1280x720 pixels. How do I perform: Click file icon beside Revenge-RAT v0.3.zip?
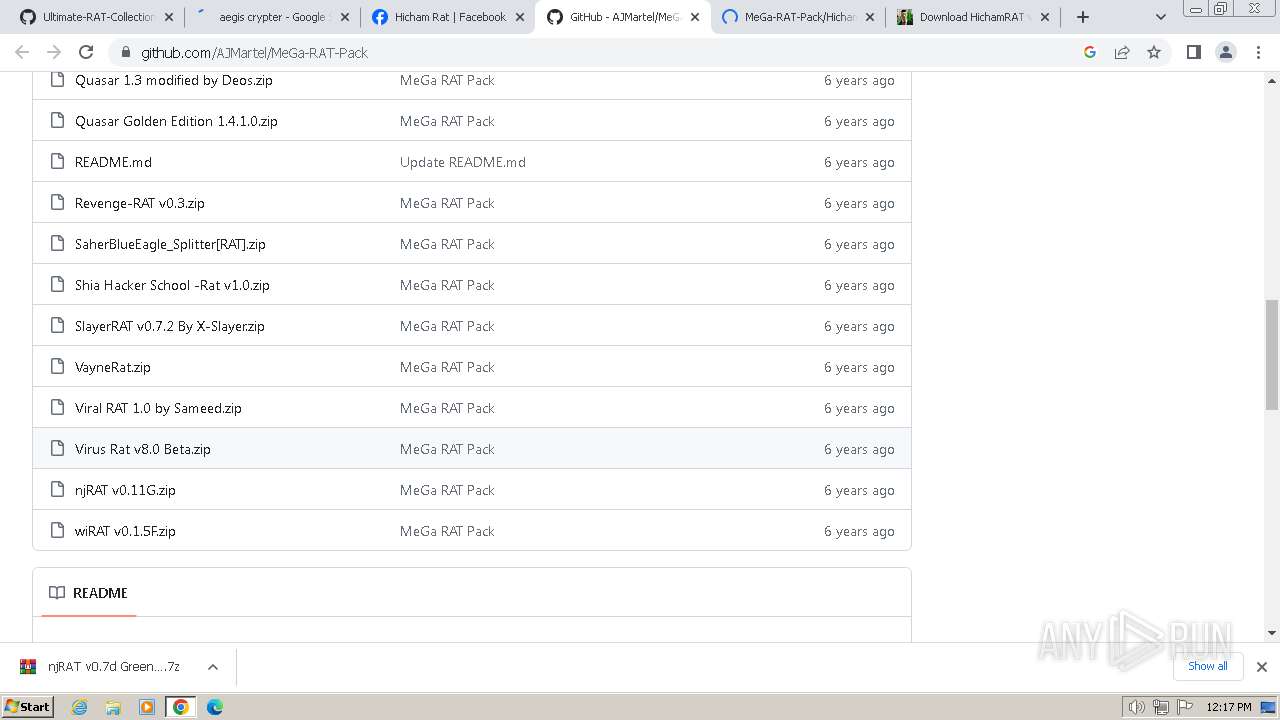click(56, 203)
